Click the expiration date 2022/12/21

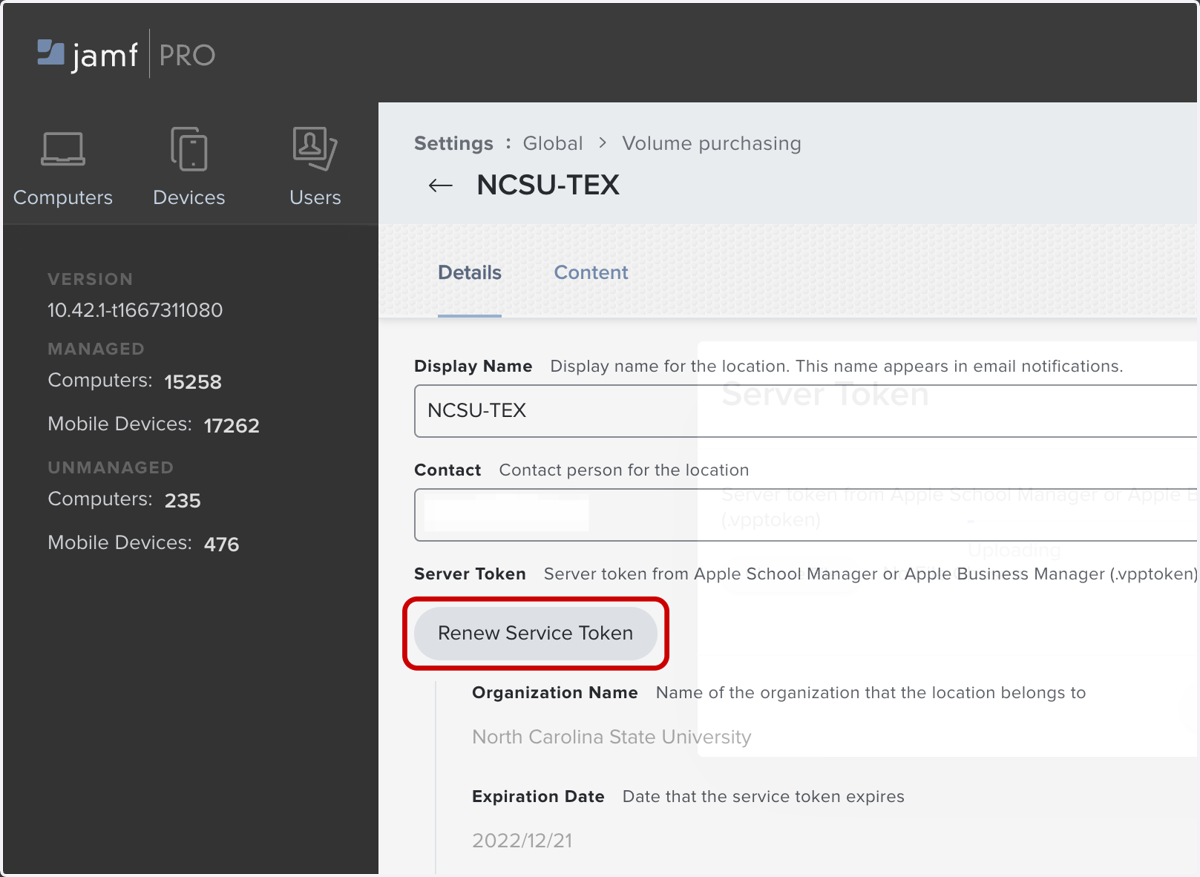tap(522, 841)
